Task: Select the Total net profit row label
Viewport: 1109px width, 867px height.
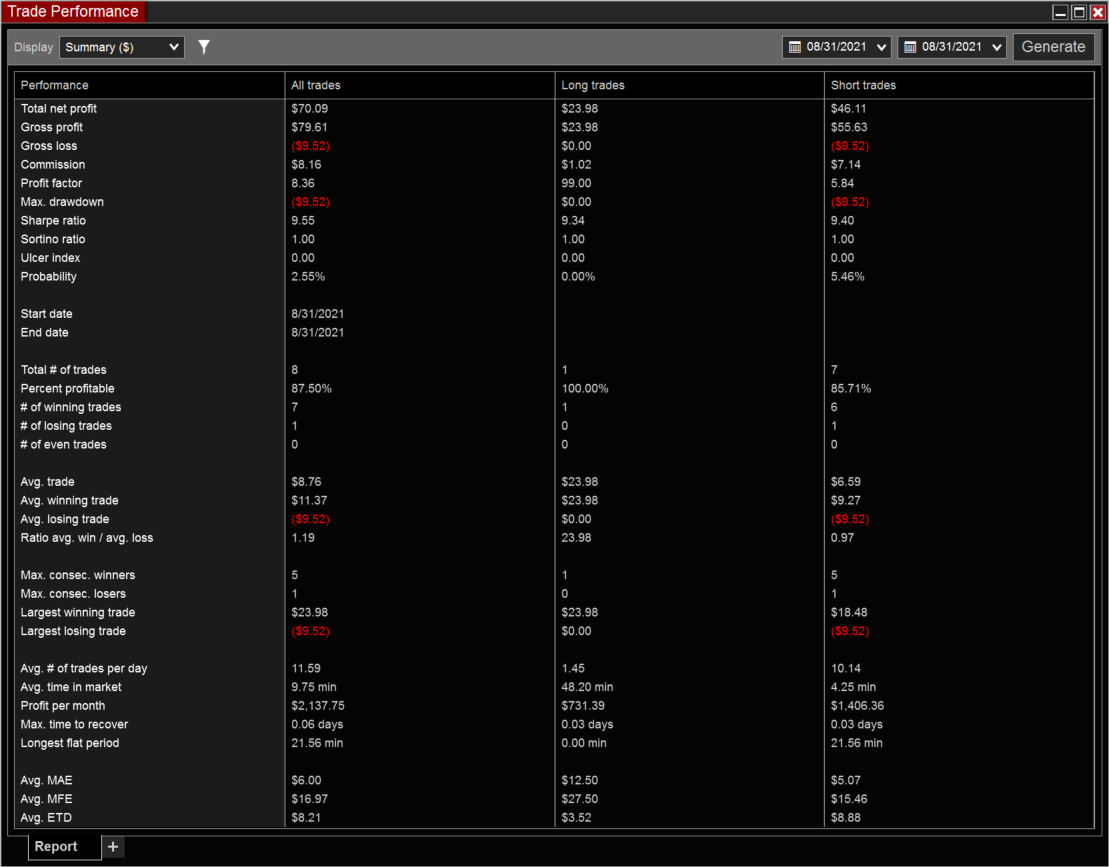Action: point(59,108)
